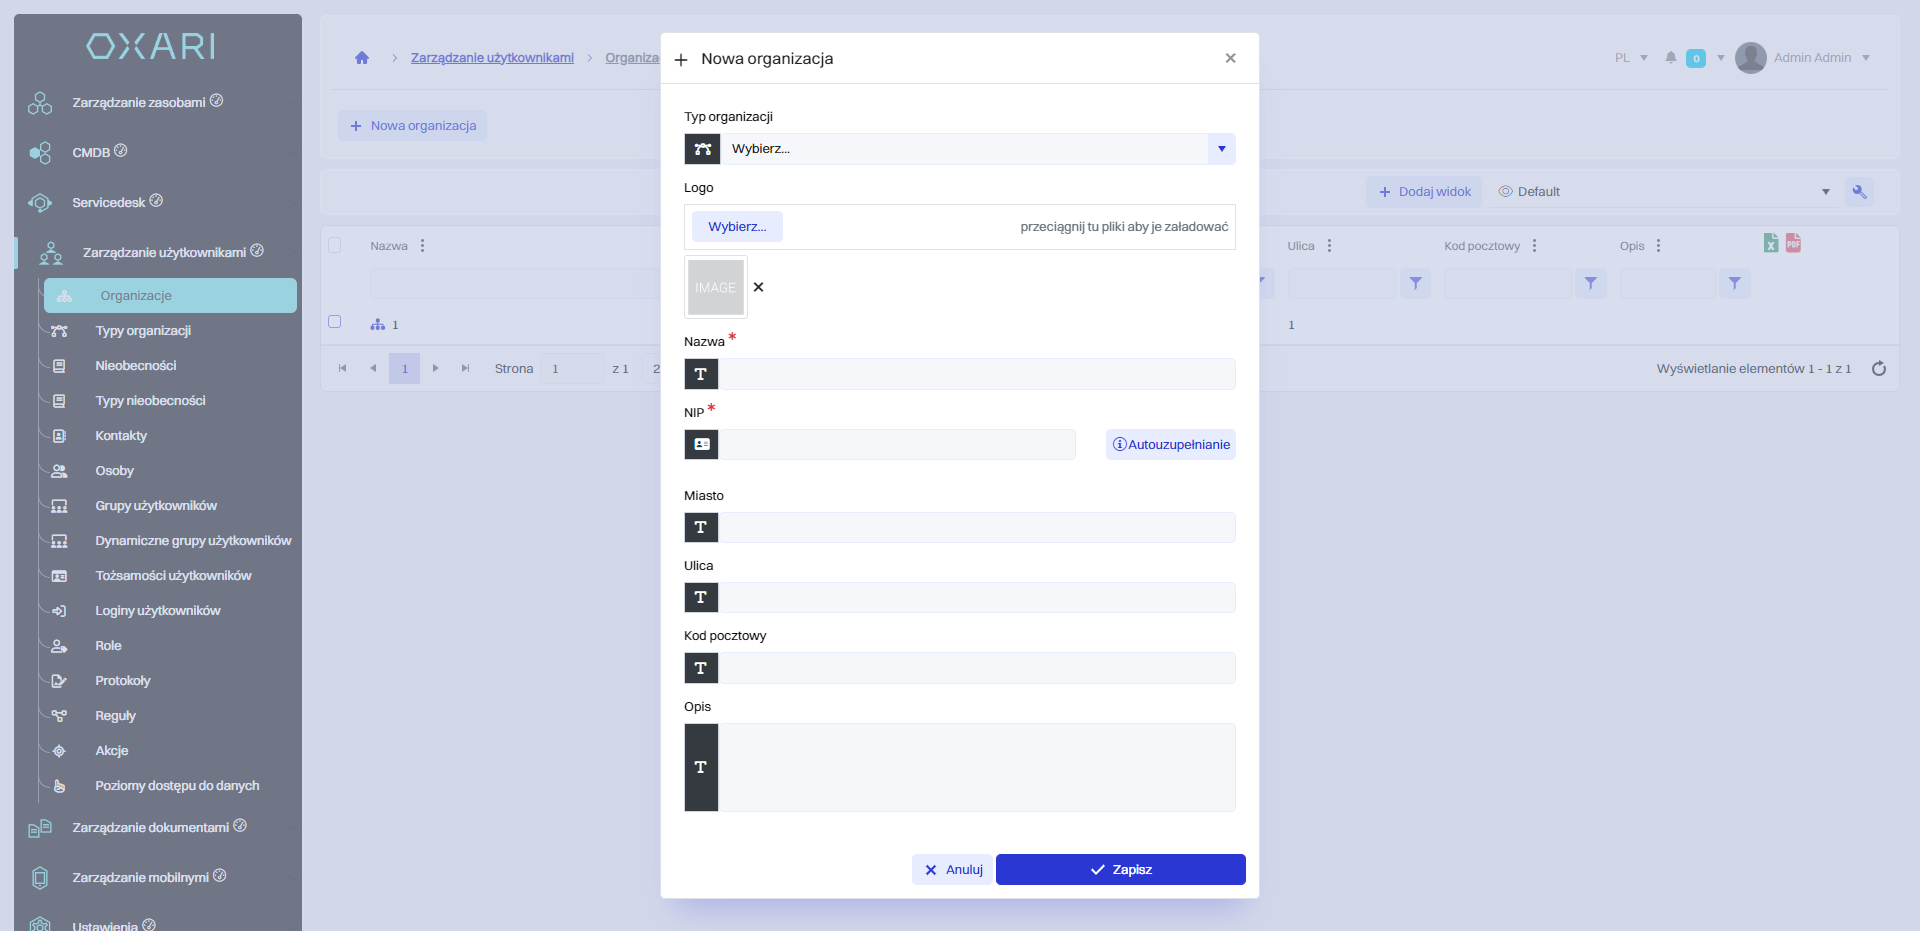Image resolution: width=1920 pixels, height=931 pixels.
Task: Click the wrench view settings icon
Action: point(1859,192)
